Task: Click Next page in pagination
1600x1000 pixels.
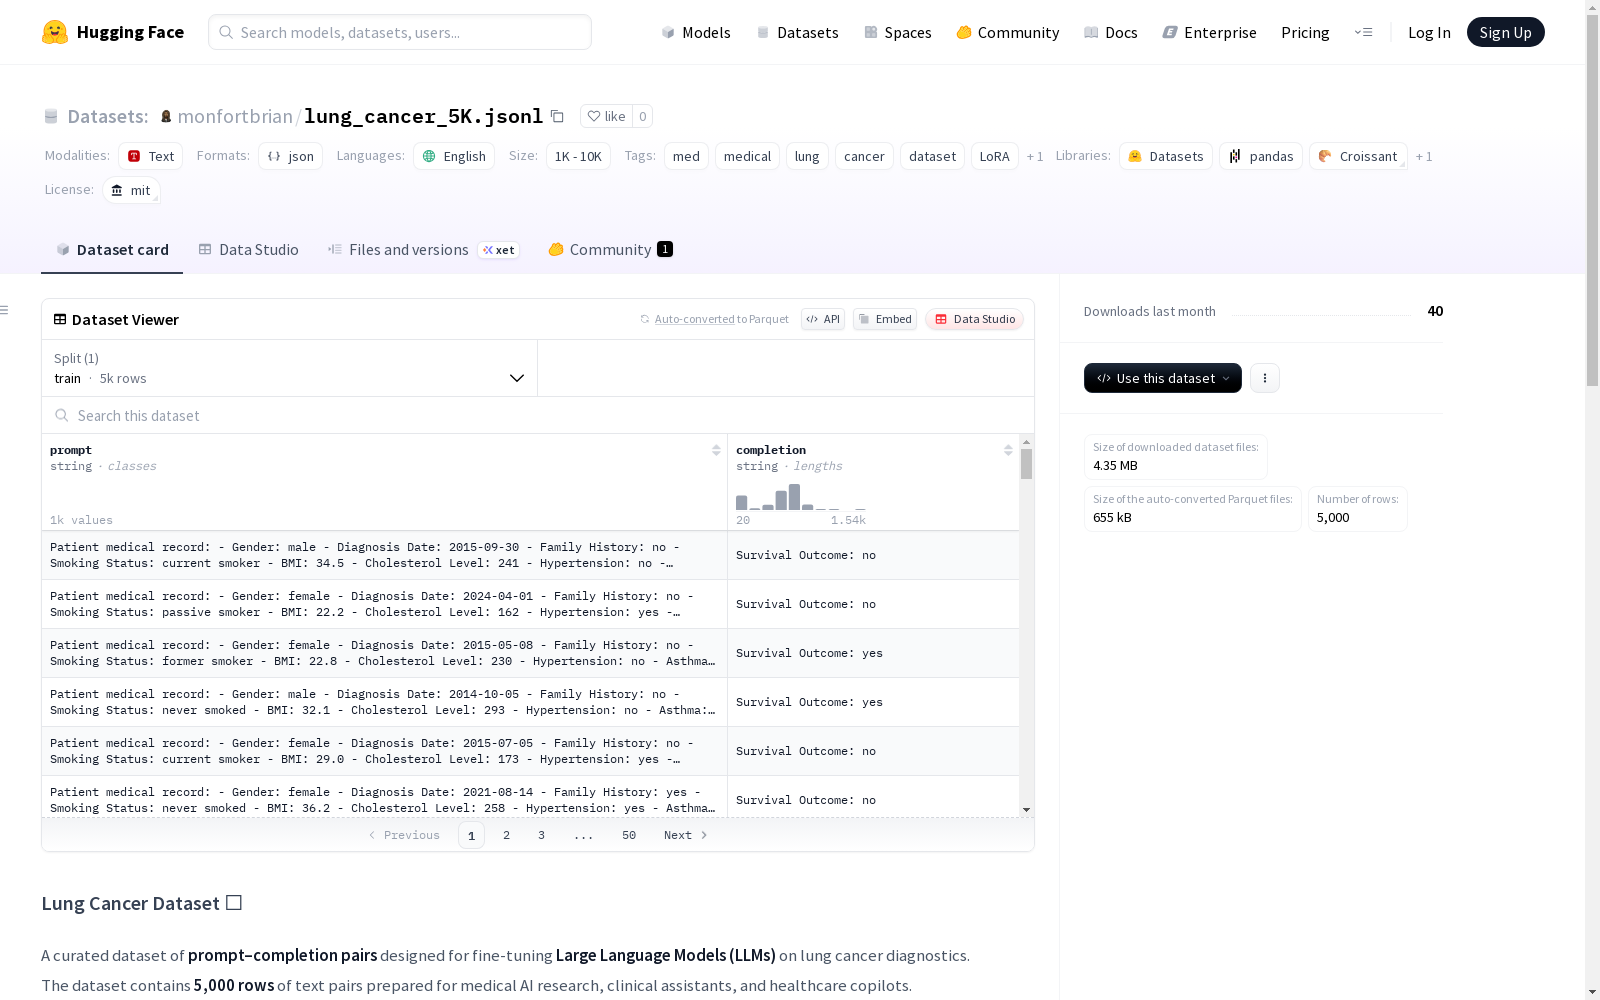Action: pos(686,835)
